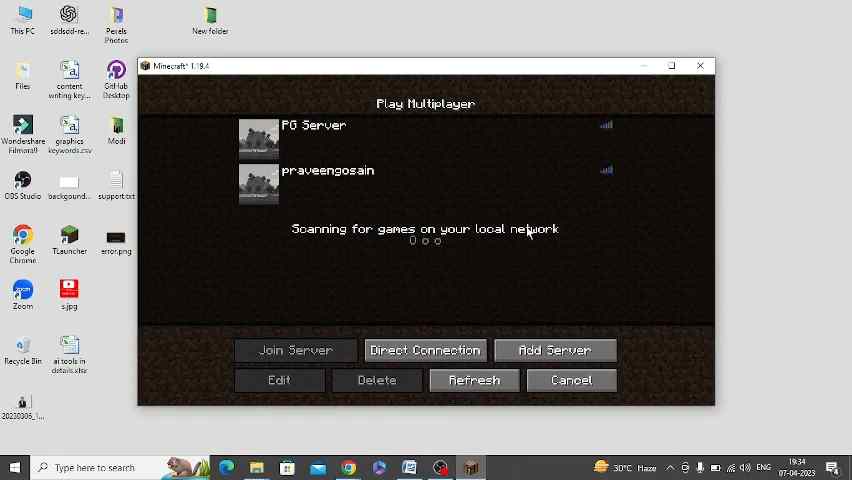Image resolution: width=852 pixels, height=480 pixels.
Task: Select the praveengosain server thumbnail
Action: pos(259,184)
